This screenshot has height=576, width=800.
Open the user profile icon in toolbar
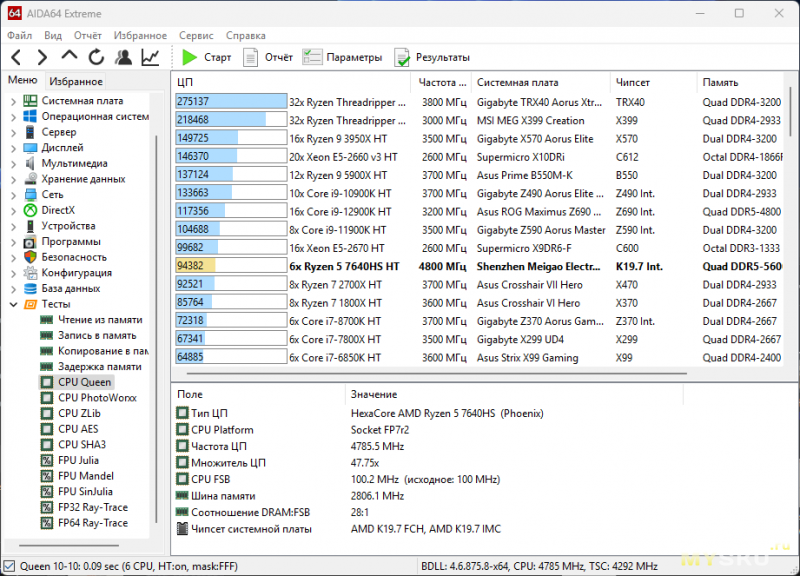click(x=123, y=57)
